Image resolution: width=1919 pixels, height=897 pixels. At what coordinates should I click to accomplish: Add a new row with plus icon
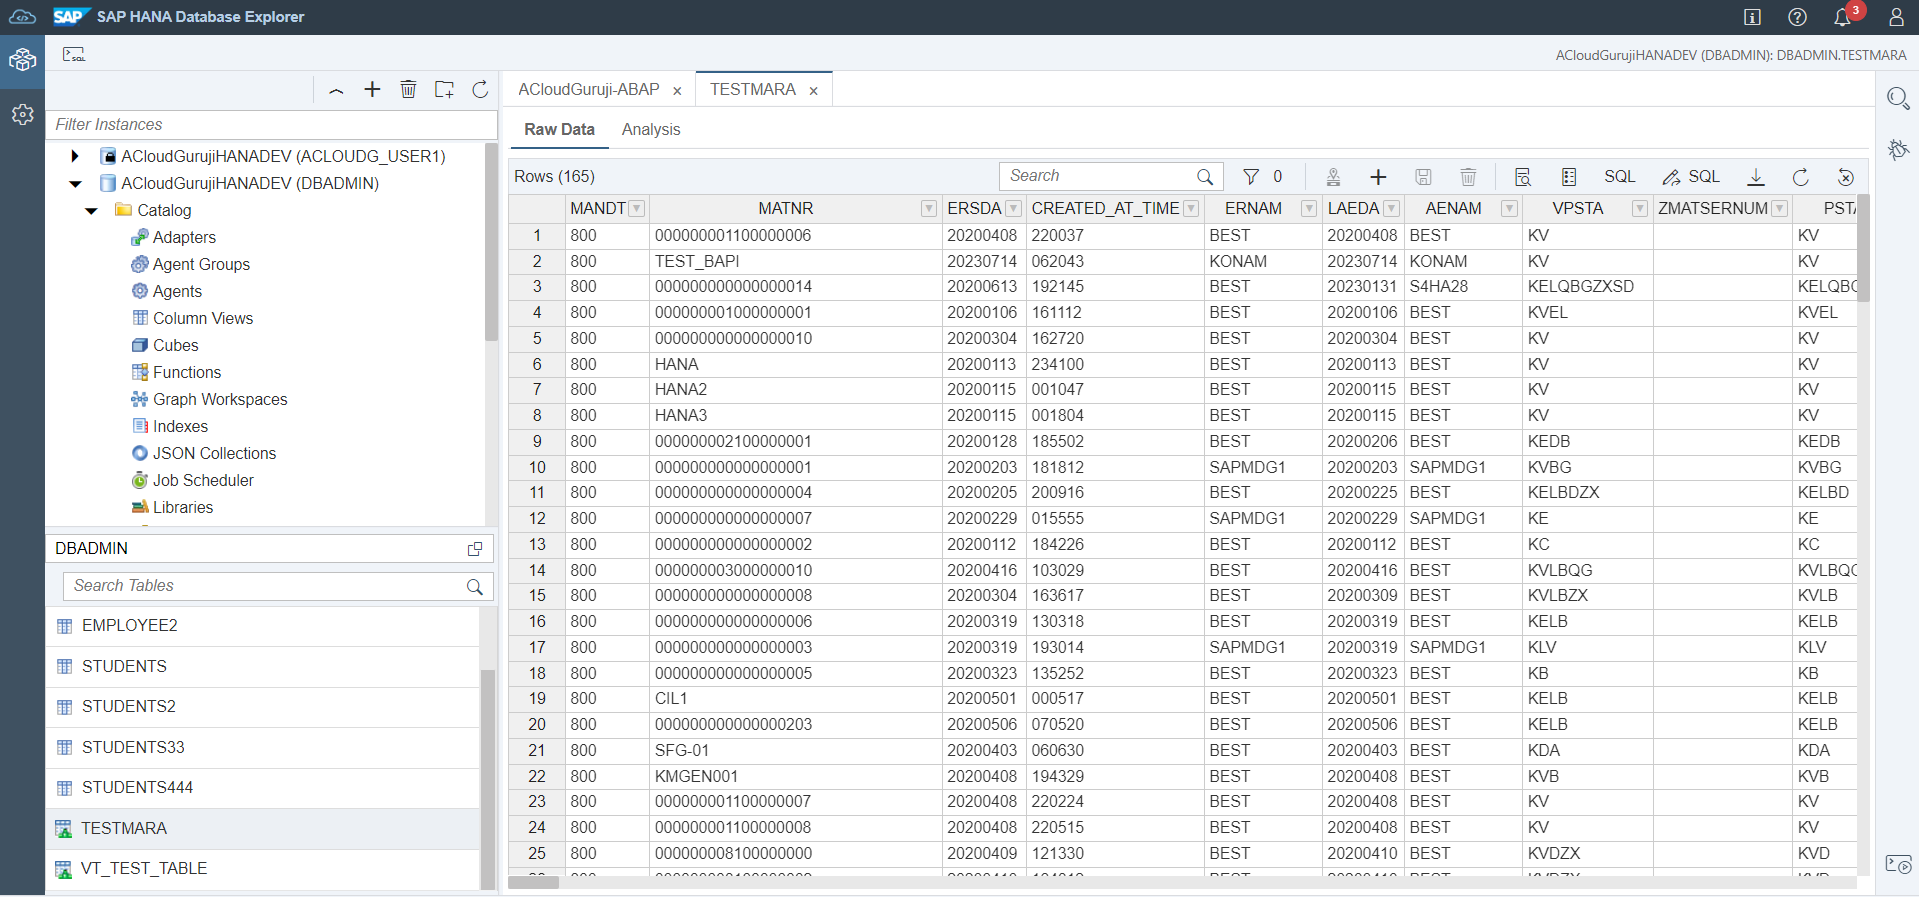point(1378,177)
